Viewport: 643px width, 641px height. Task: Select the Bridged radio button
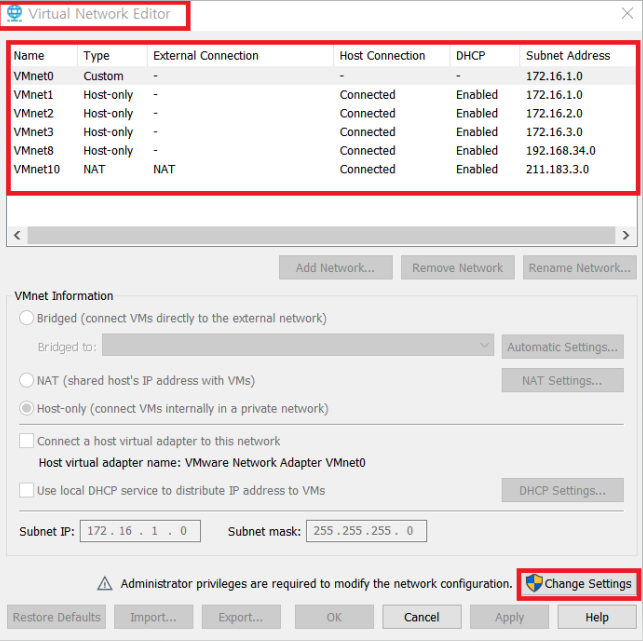pyautogui.click(x=26, y=318)
